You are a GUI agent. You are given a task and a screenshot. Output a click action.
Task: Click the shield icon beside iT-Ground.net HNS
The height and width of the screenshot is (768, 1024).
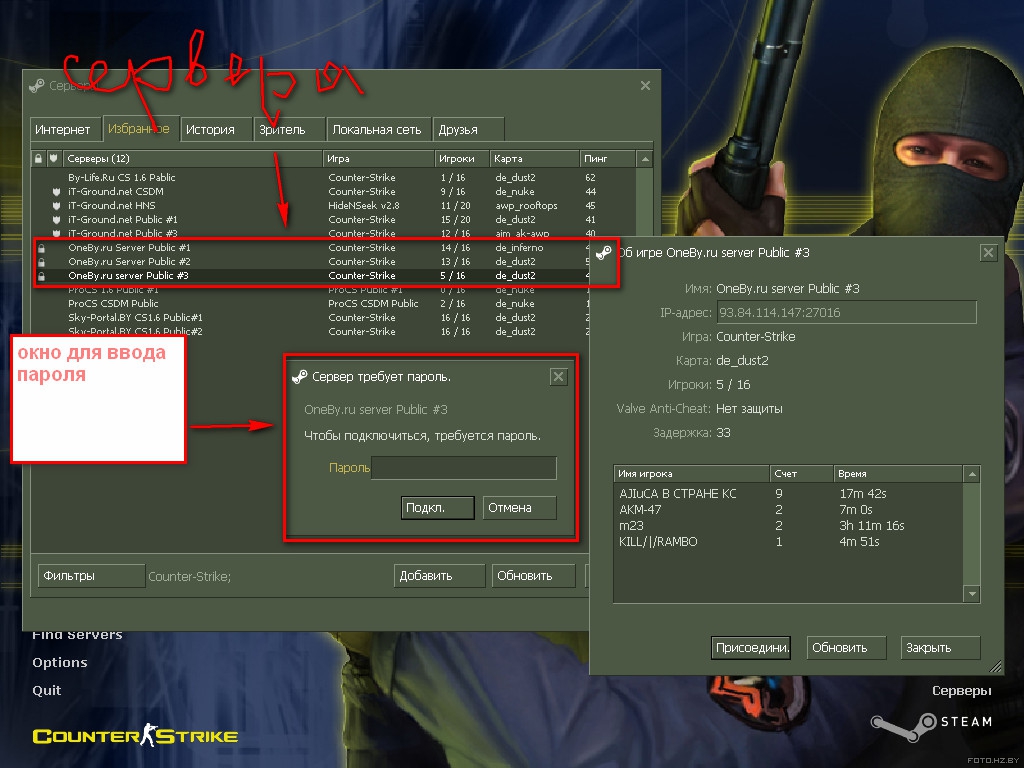coord(56,206)
